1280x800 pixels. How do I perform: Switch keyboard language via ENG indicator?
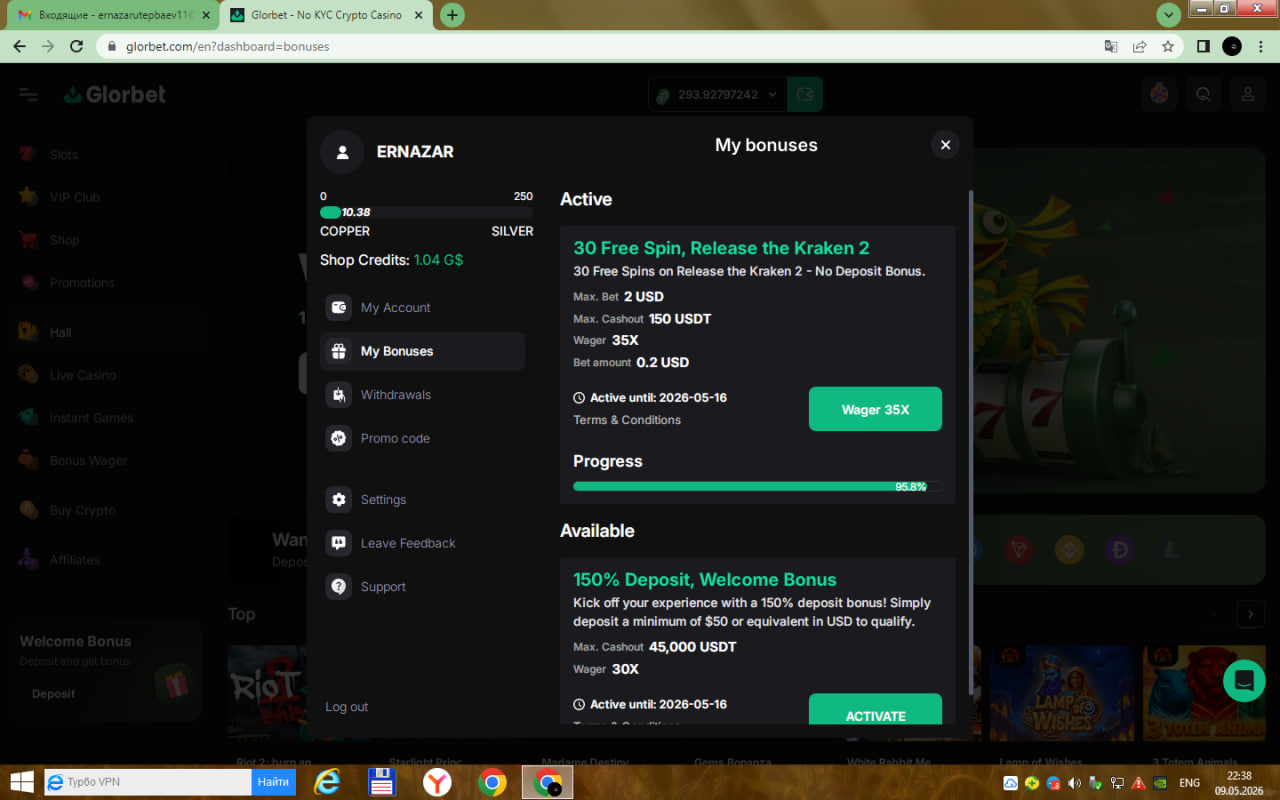(1190, 783)
